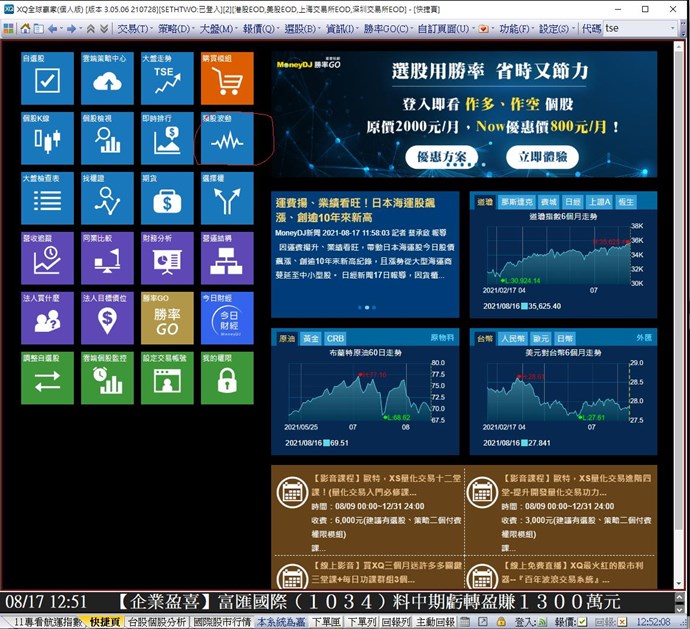The width and height of the screenshot is (690, 629).
Task: Open the 法人買什麼 tile
Action: (x=47, y=318)
